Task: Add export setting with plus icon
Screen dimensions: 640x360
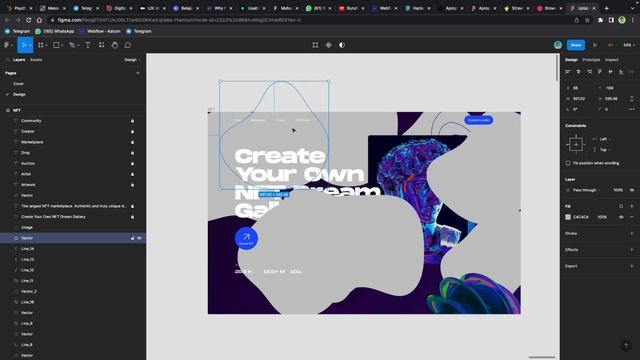Action: [x=632, y=266]
